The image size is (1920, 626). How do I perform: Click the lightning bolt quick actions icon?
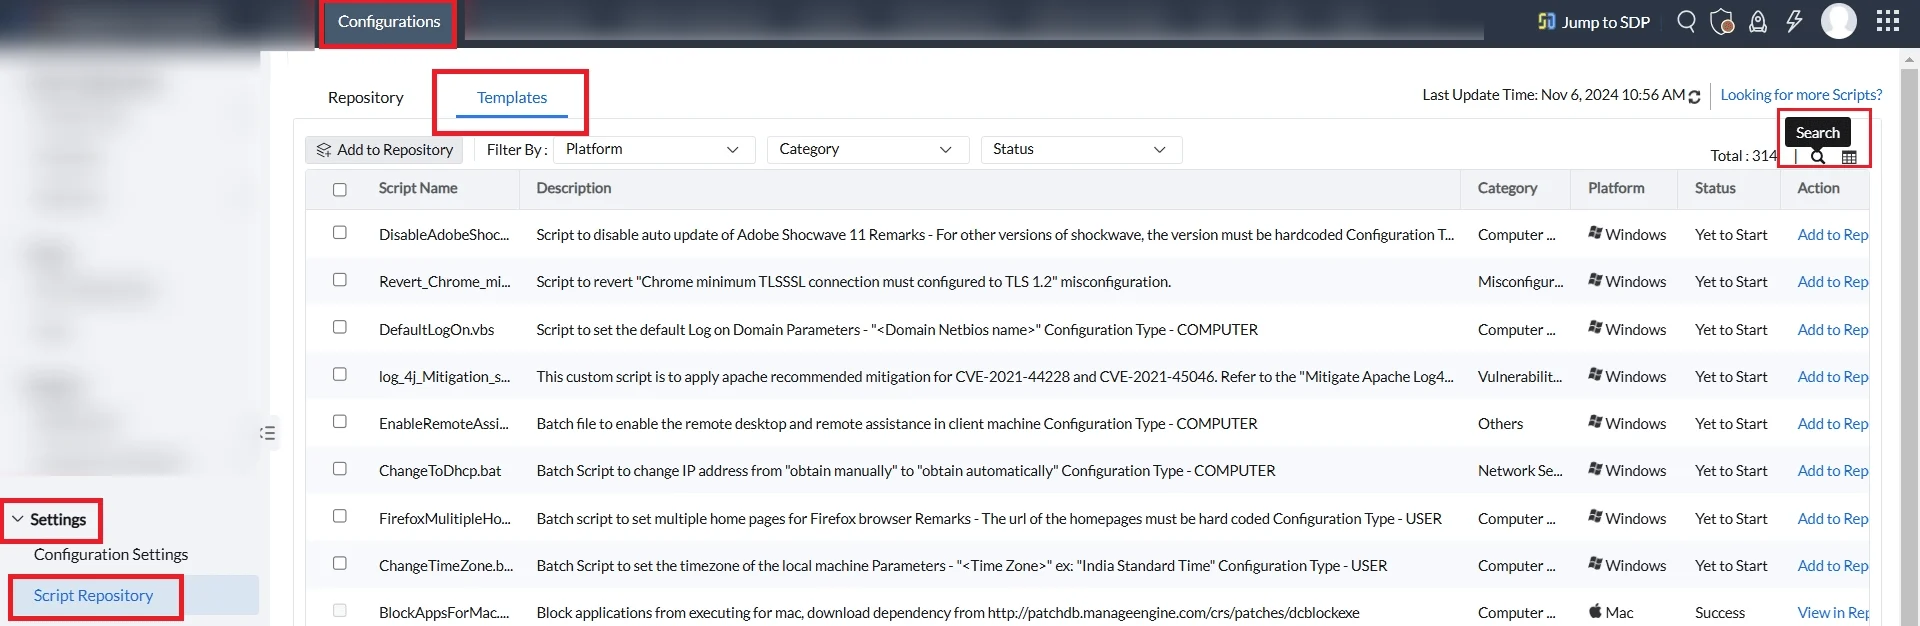point(1794,21)
